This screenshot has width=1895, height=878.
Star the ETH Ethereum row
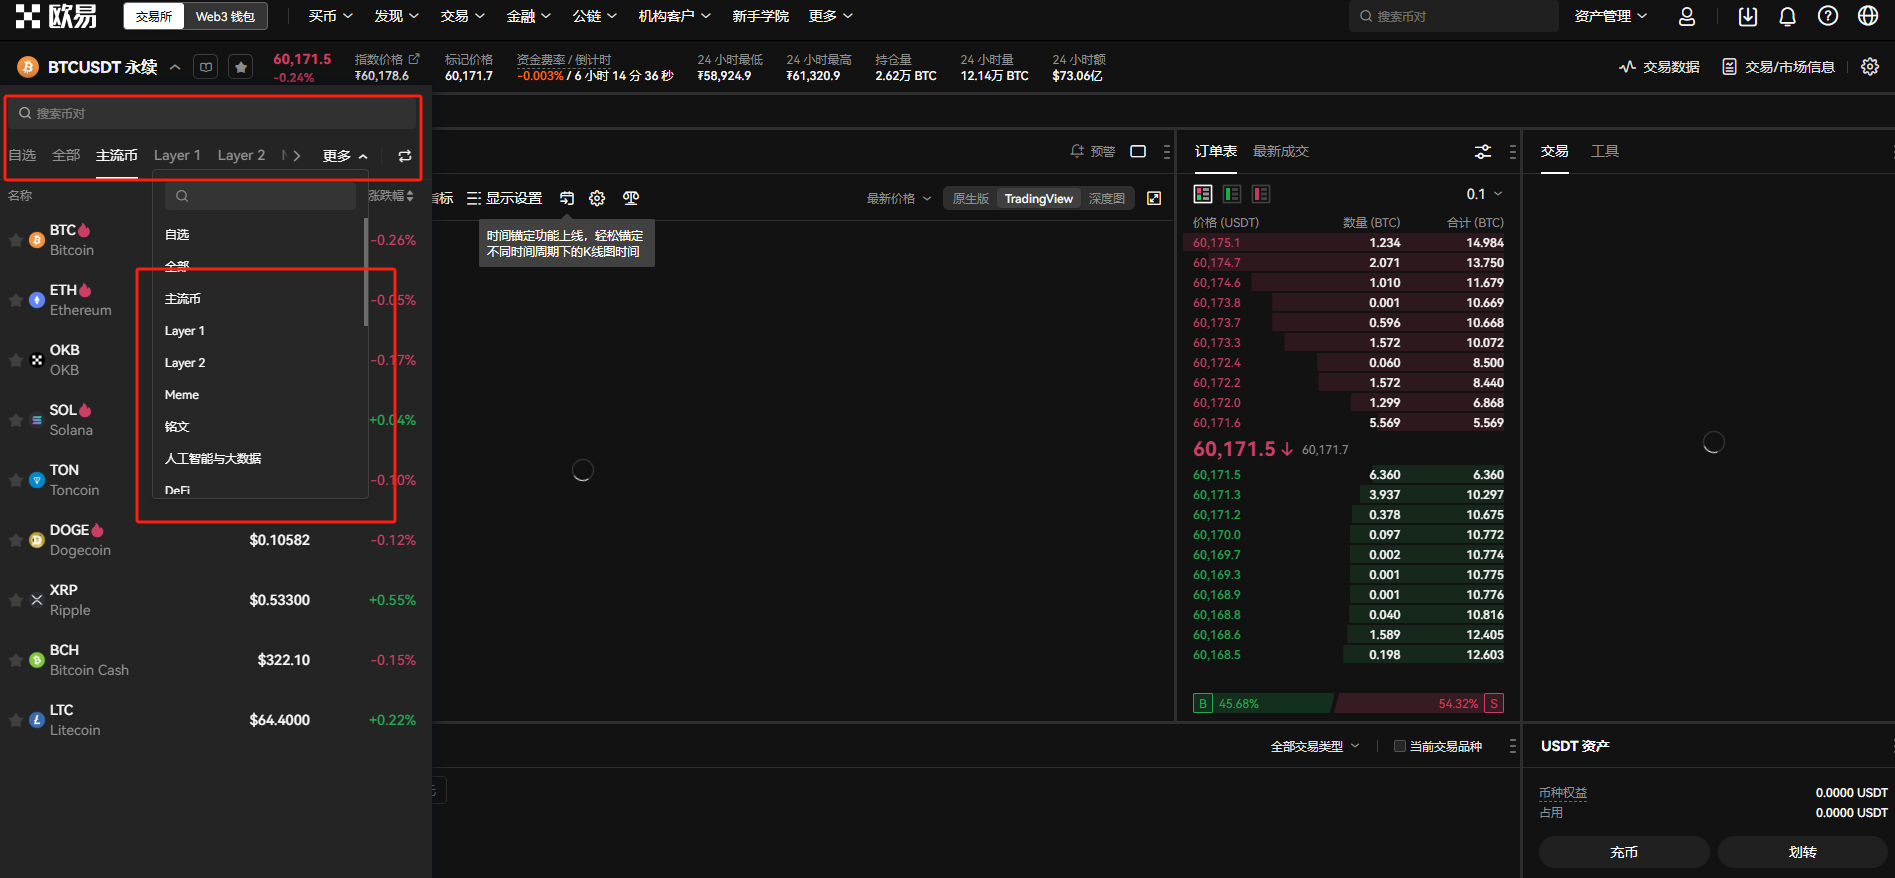pyautogui.click(x=16, y=300)
